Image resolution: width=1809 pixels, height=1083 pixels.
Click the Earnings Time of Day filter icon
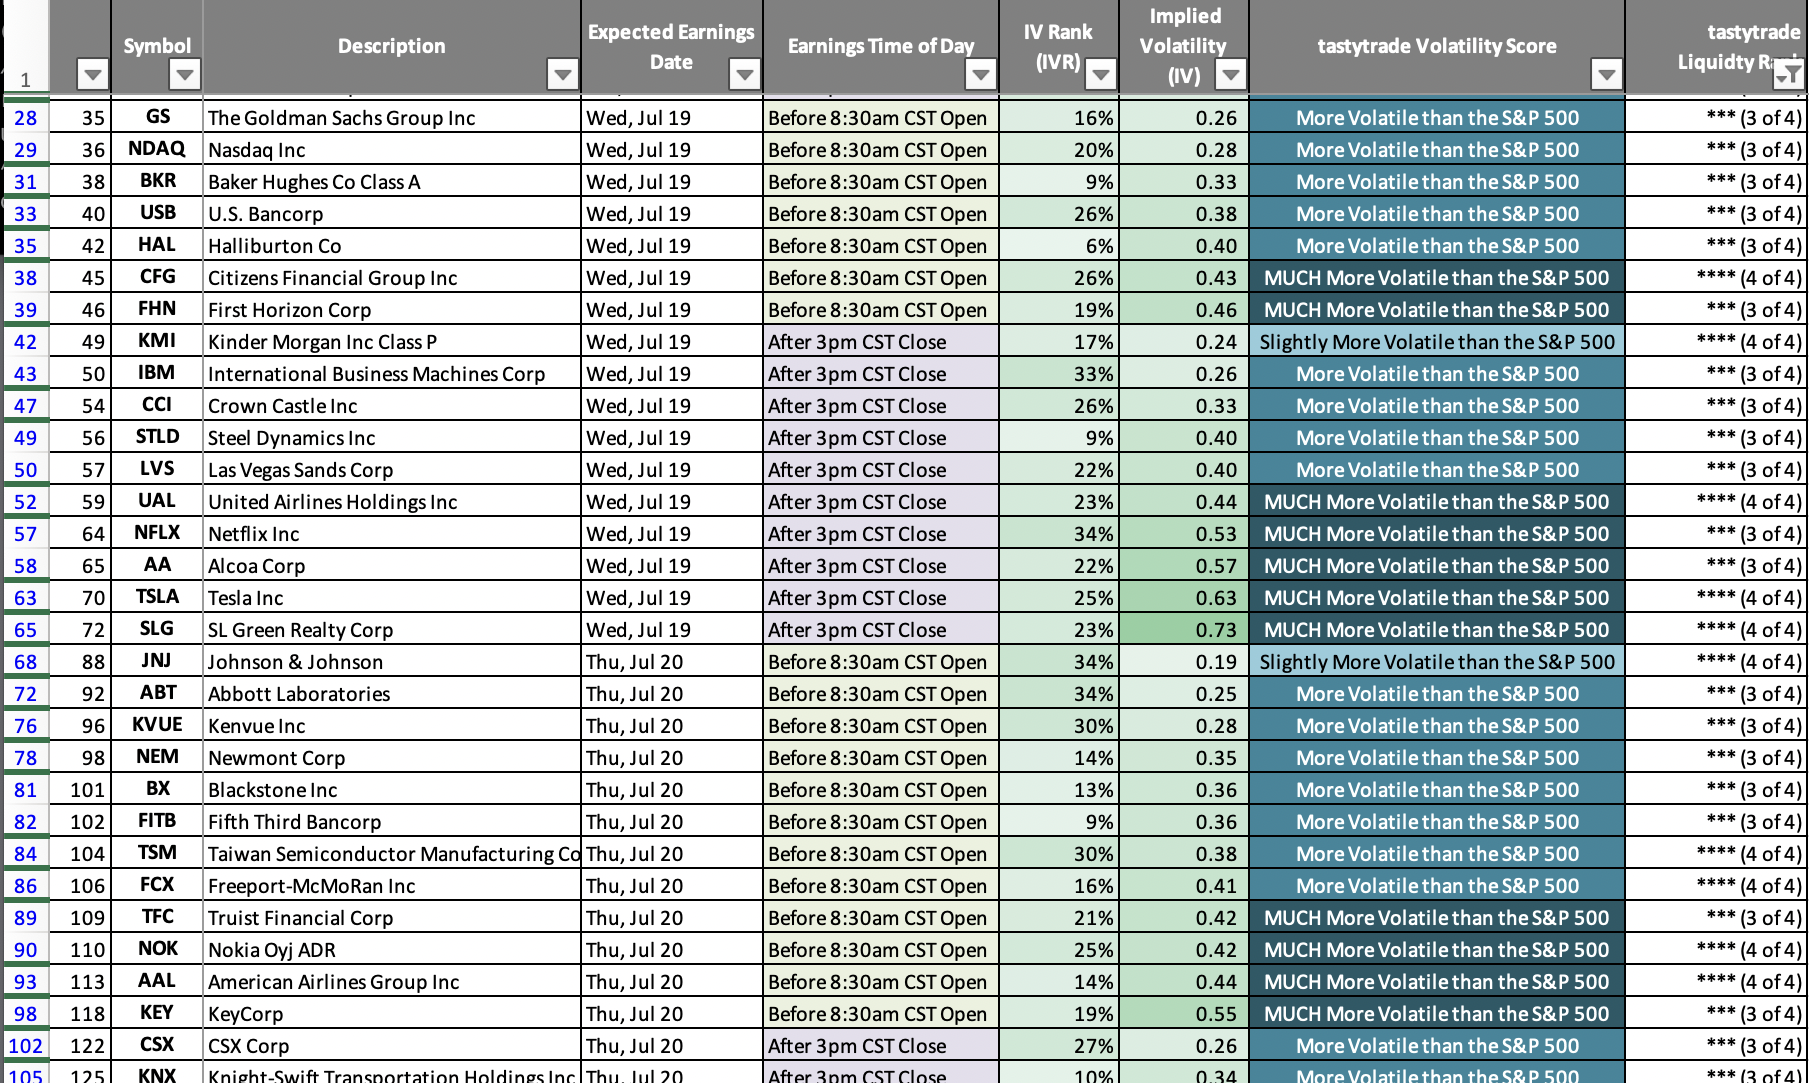point(980,74)
